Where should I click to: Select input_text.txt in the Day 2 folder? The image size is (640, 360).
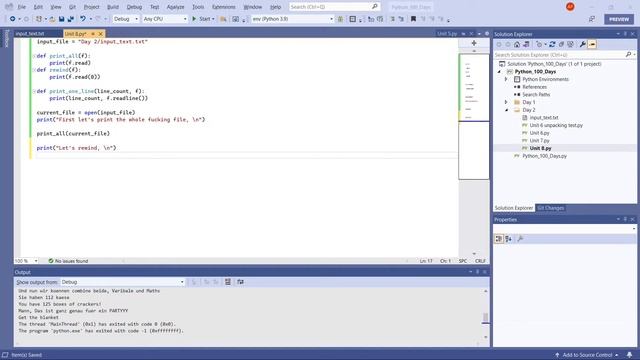point(544,118)
